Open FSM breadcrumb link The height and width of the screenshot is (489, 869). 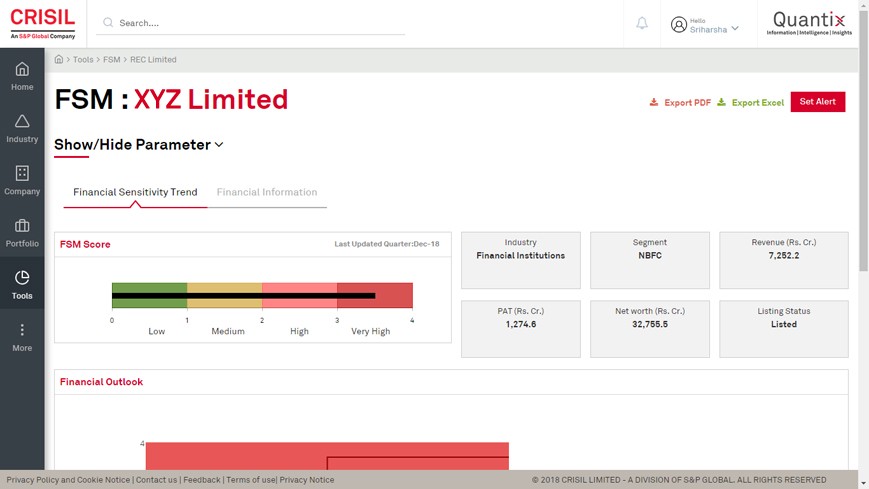point(111,60)
